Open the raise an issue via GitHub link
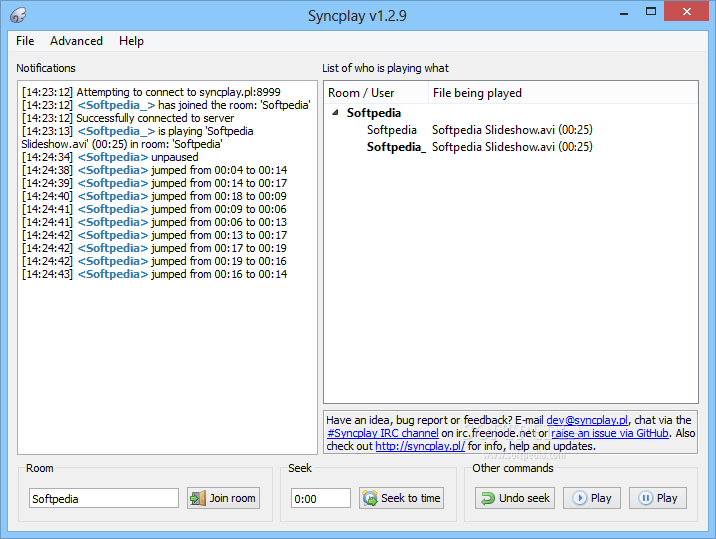Screen dimensions: 716x539 click(610, 433)
